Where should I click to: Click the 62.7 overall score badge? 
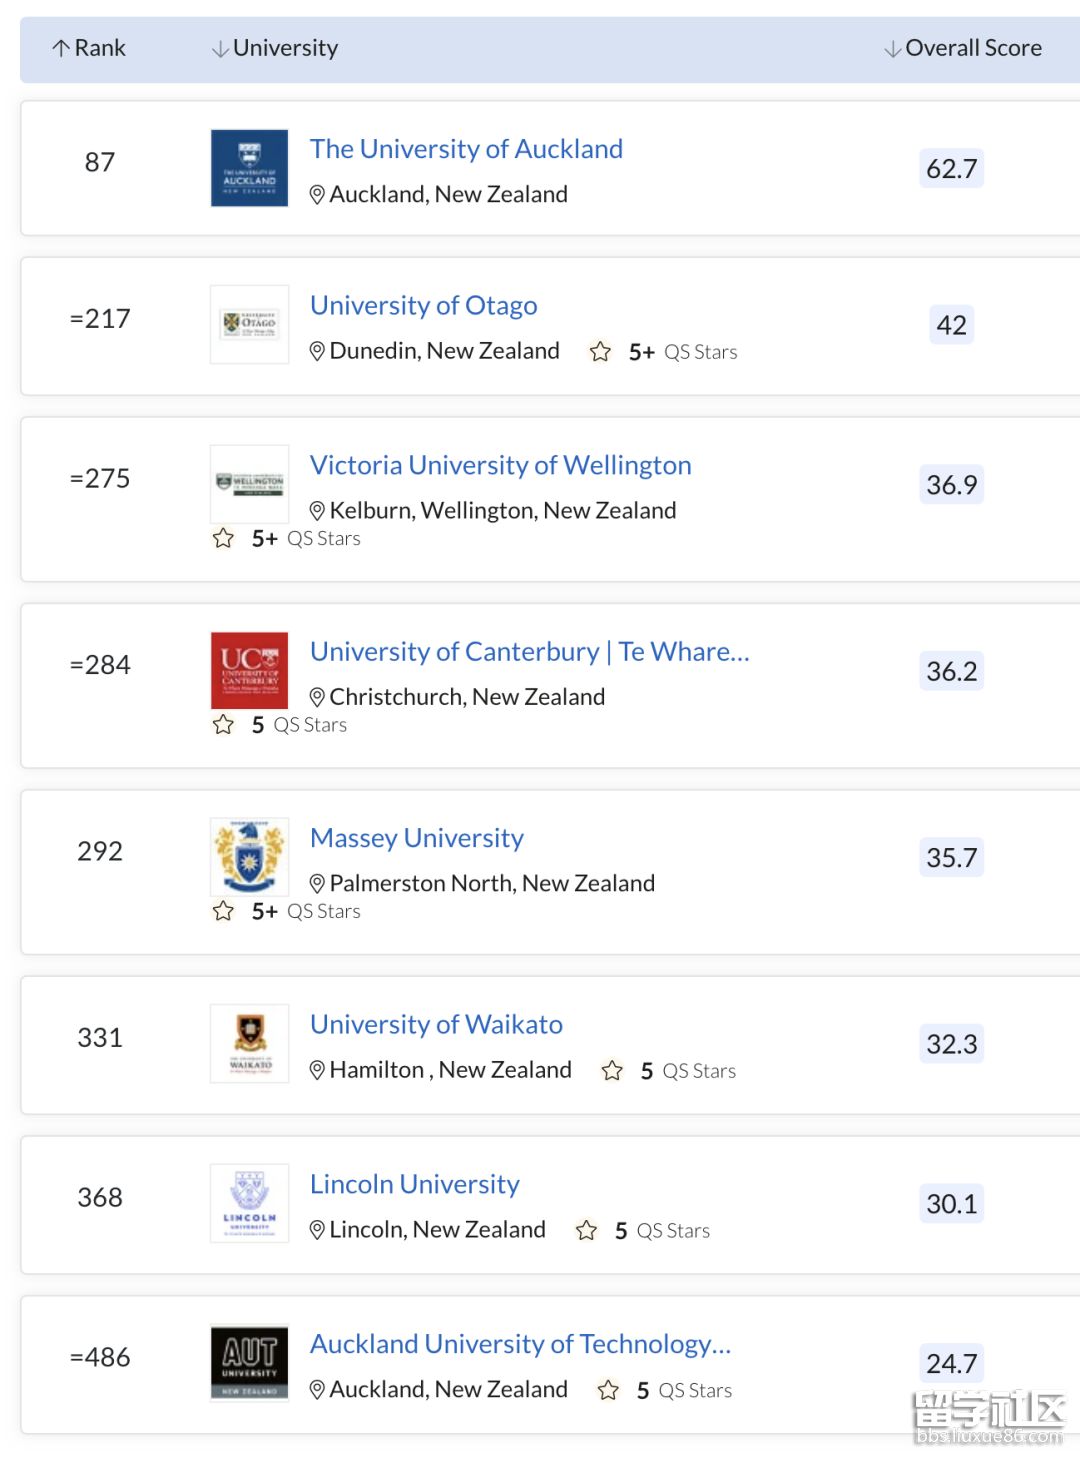coord(951,168)
